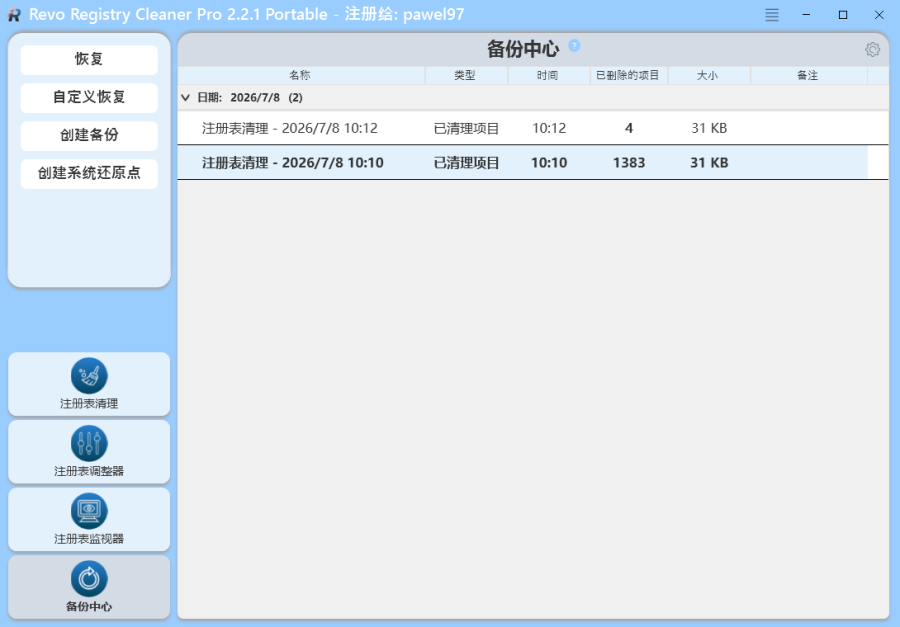The height and width of the screenshot is (627, 900).
Task: Sort by the 类型 column header
Action: coord(466,75)
